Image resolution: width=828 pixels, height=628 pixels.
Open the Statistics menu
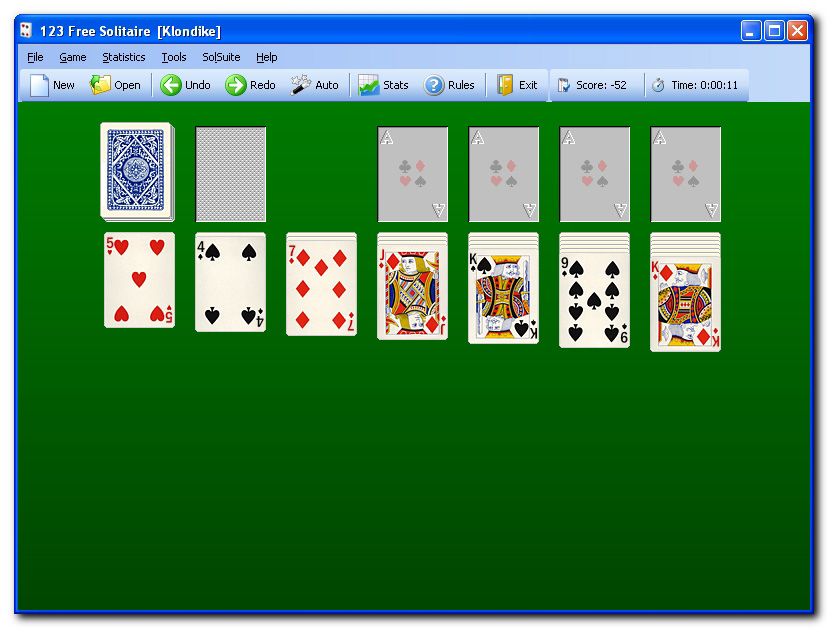[124, 57]
